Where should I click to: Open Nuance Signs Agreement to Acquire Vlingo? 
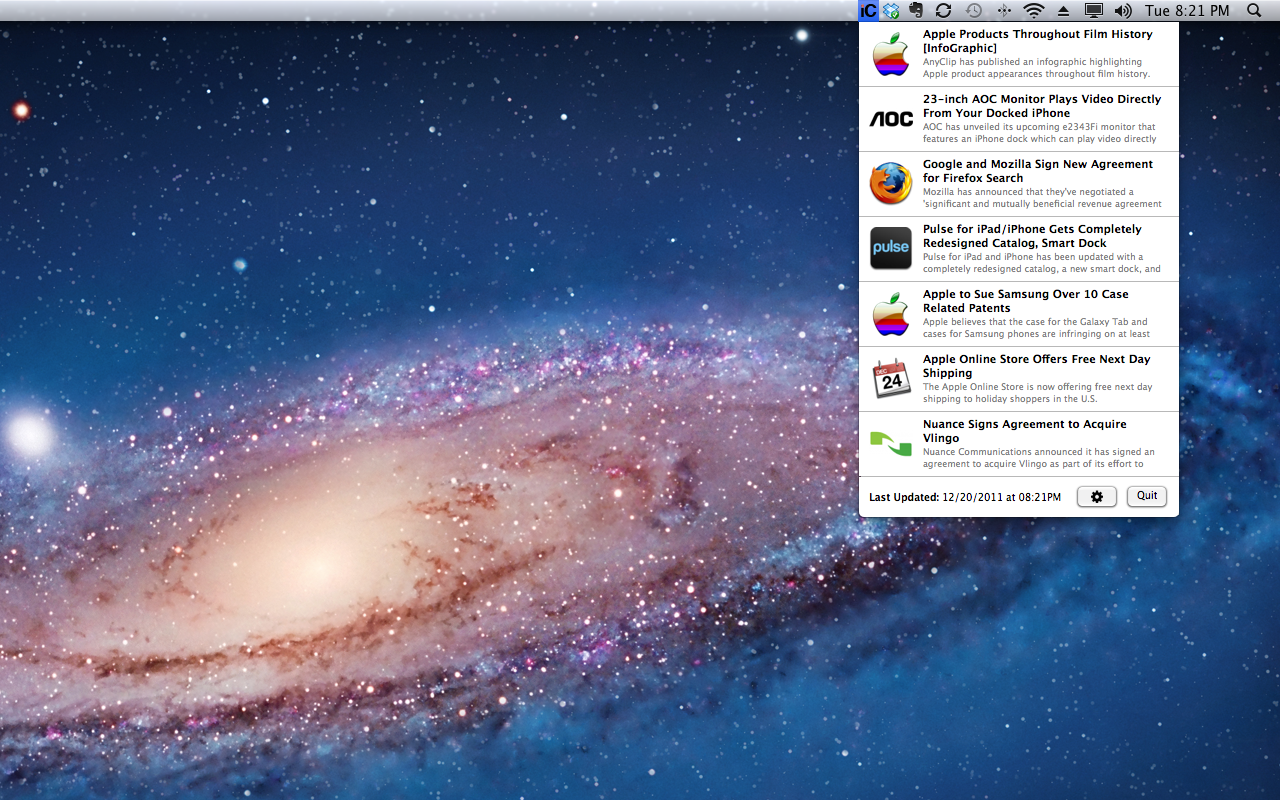[1024, 431]
